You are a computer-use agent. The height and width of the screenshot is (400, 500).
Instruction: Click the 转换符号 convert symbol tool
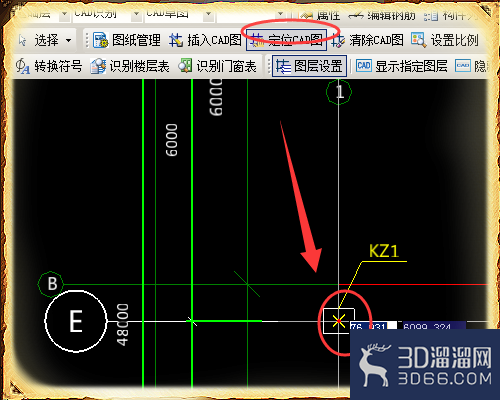pos(49,66)
